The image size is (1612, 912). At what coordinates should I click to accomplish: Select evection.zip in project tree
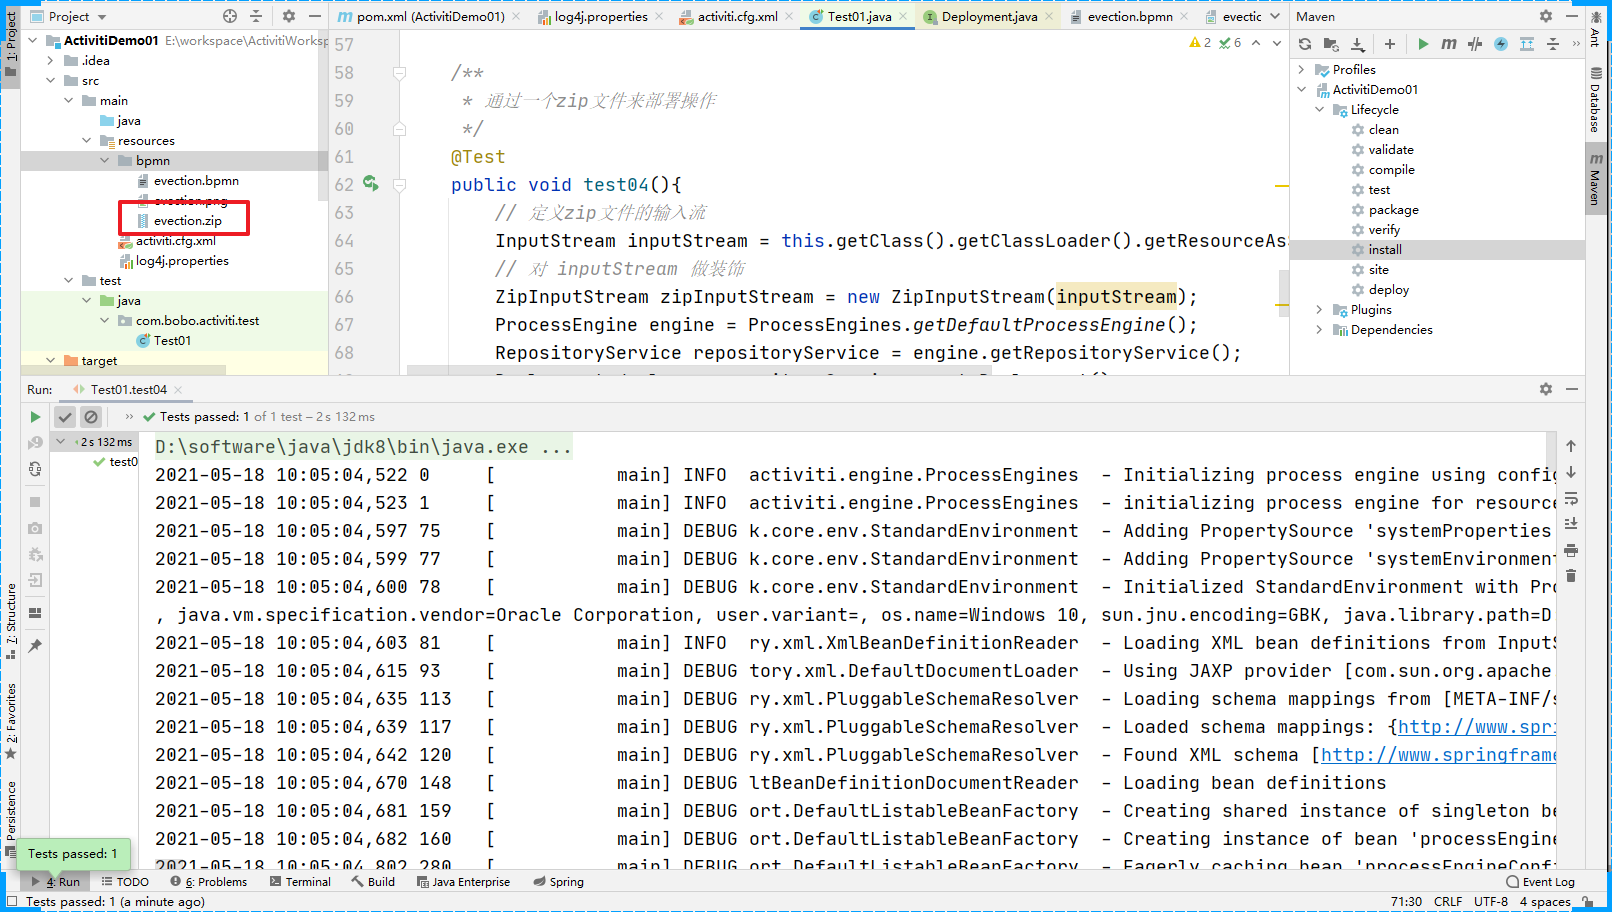(x=187, y=220)
